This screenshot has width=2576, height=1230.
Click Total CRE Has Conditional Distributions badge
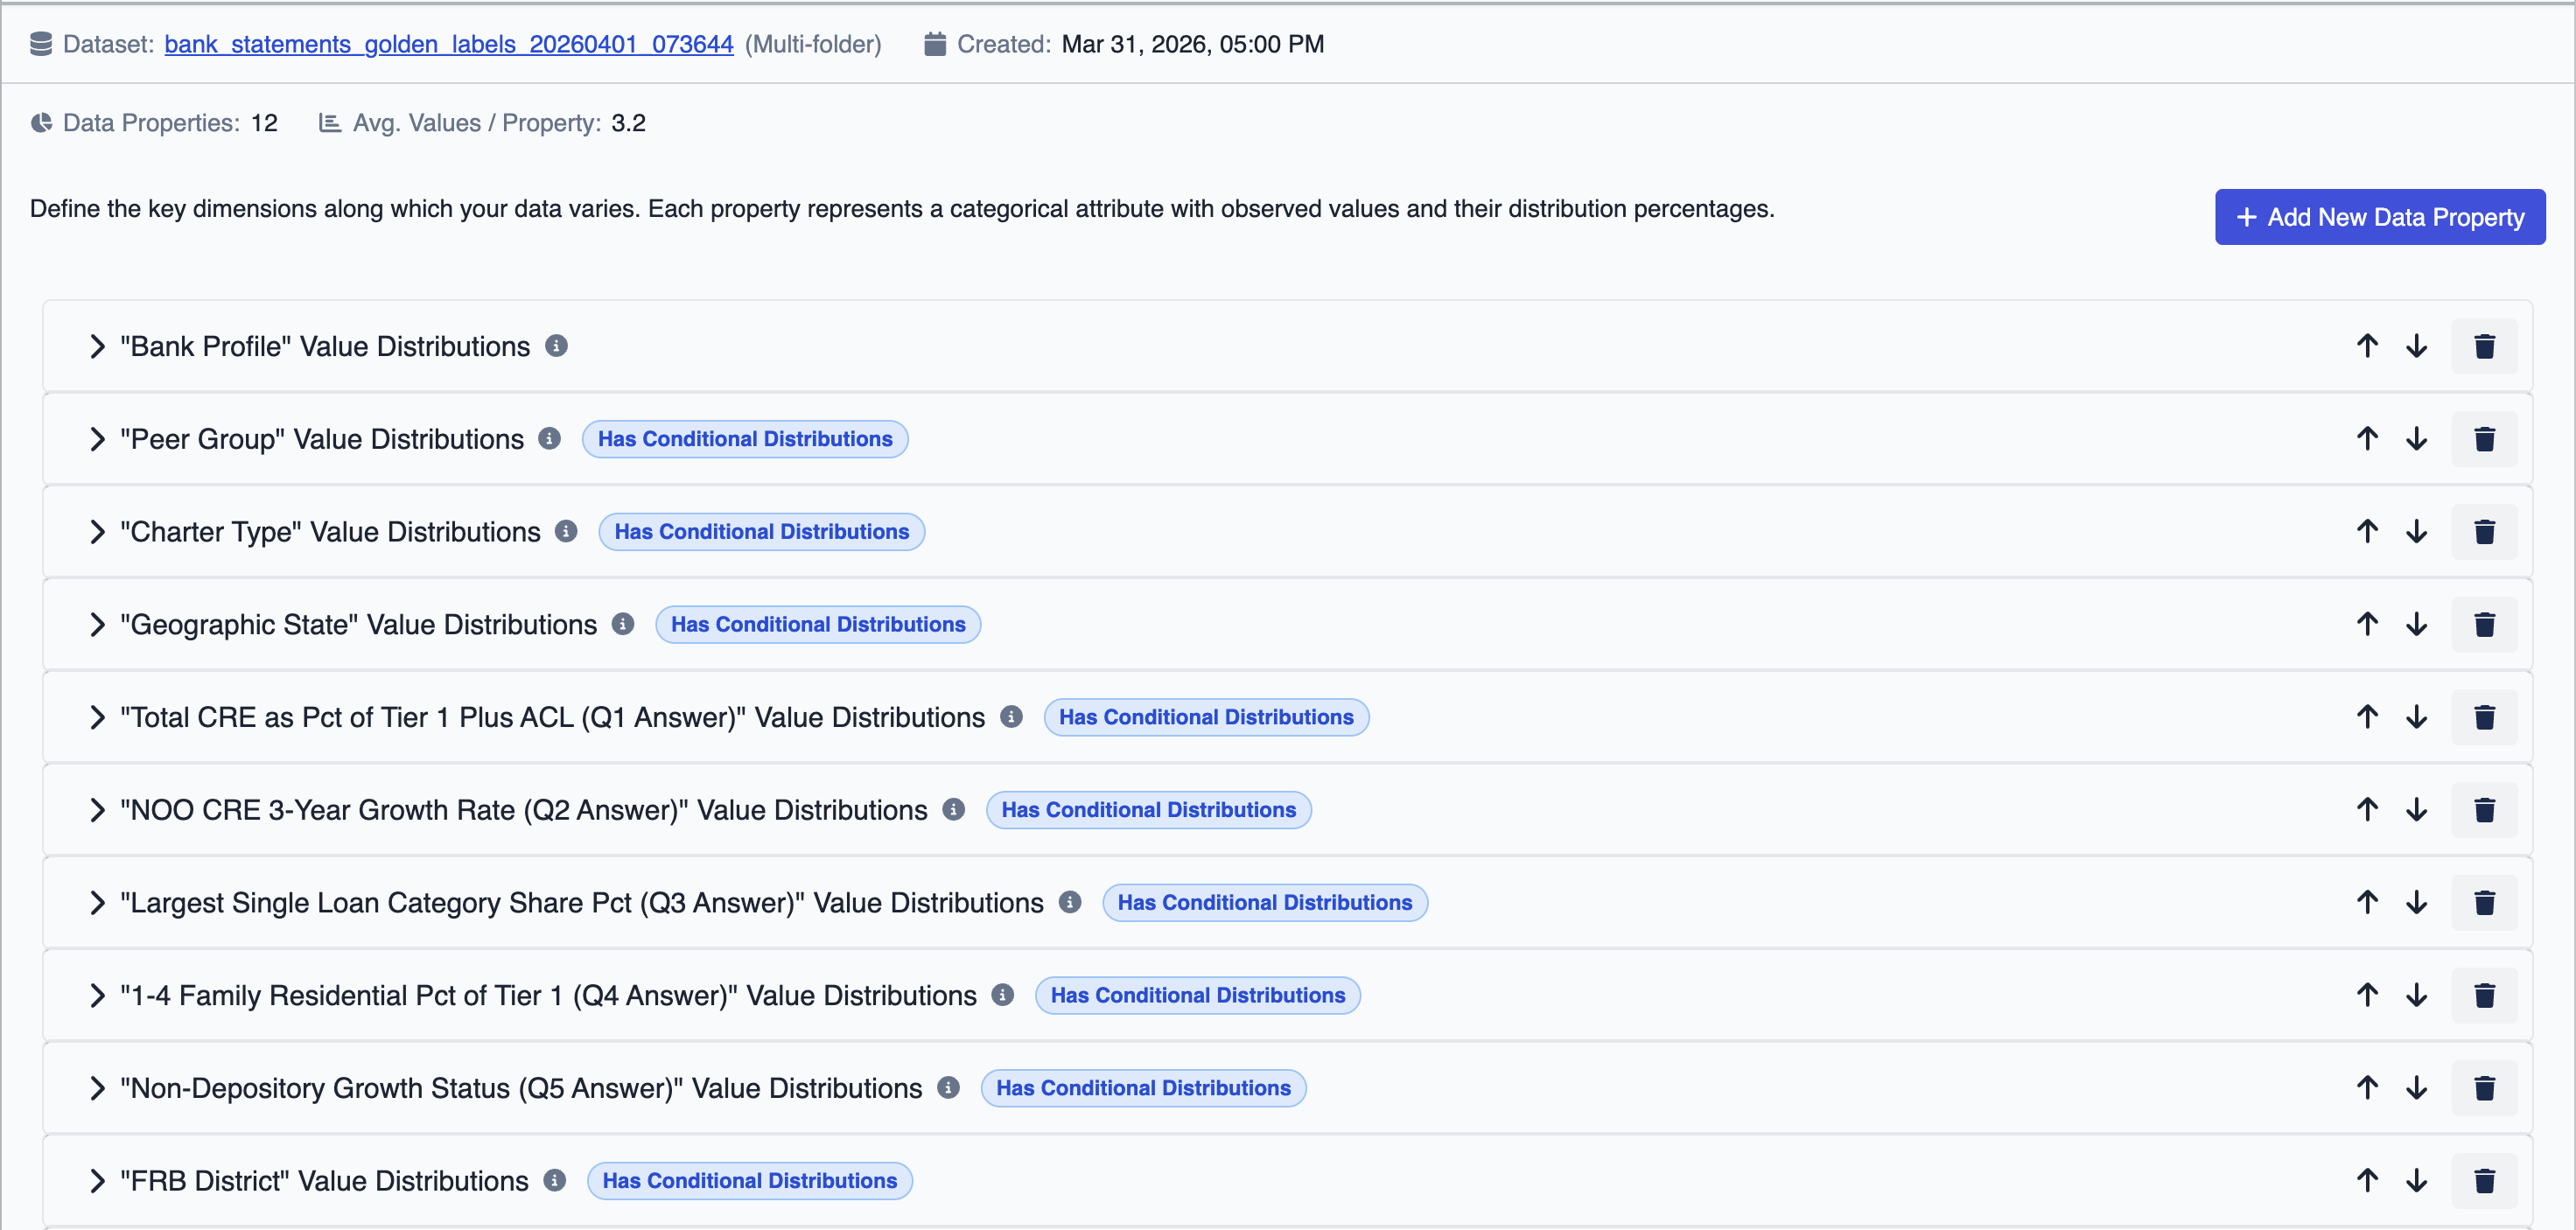pos(1205,717)
